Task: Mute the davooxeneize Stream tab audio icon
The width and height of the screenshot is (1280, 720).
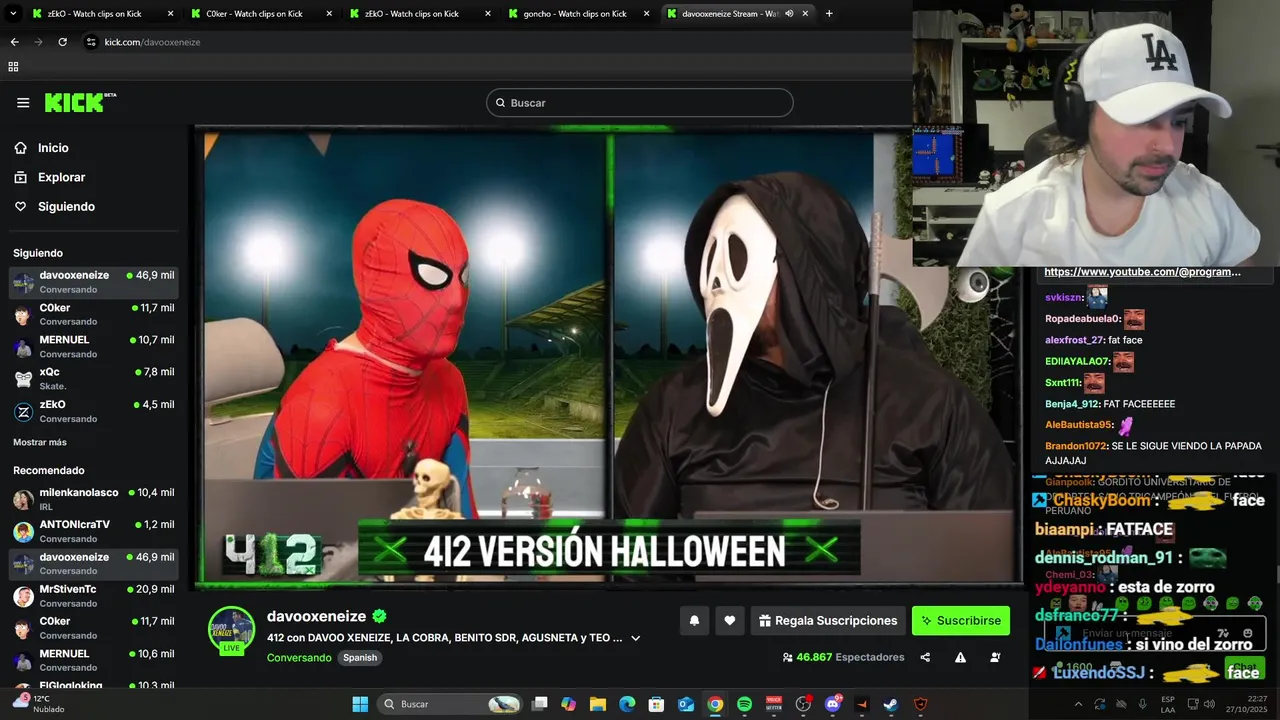Action: click(789, 14)
